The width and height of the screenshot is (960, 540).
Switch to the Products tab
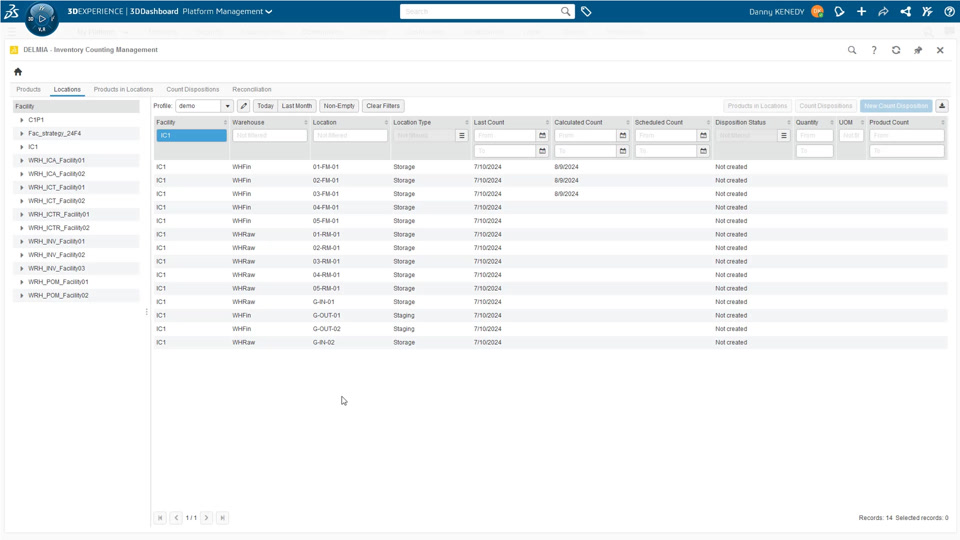28,89
